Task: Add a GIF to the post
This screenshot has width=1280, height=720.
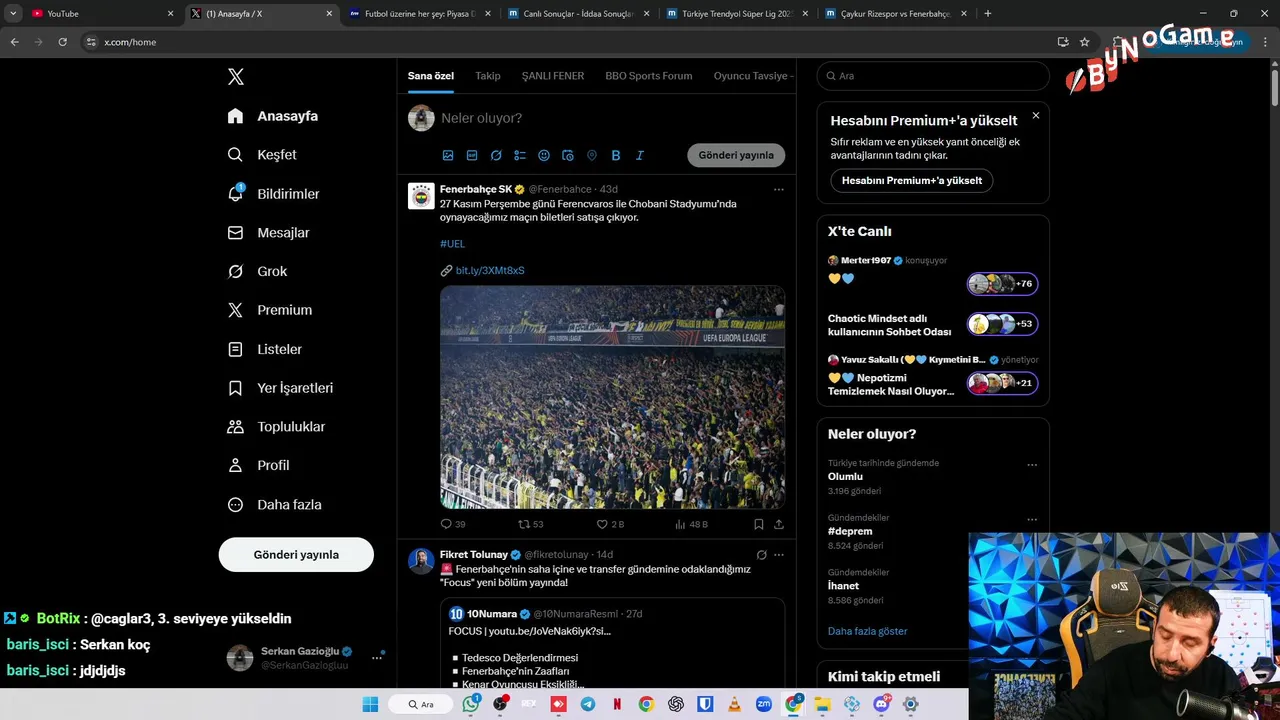Action: coord(472,155)
